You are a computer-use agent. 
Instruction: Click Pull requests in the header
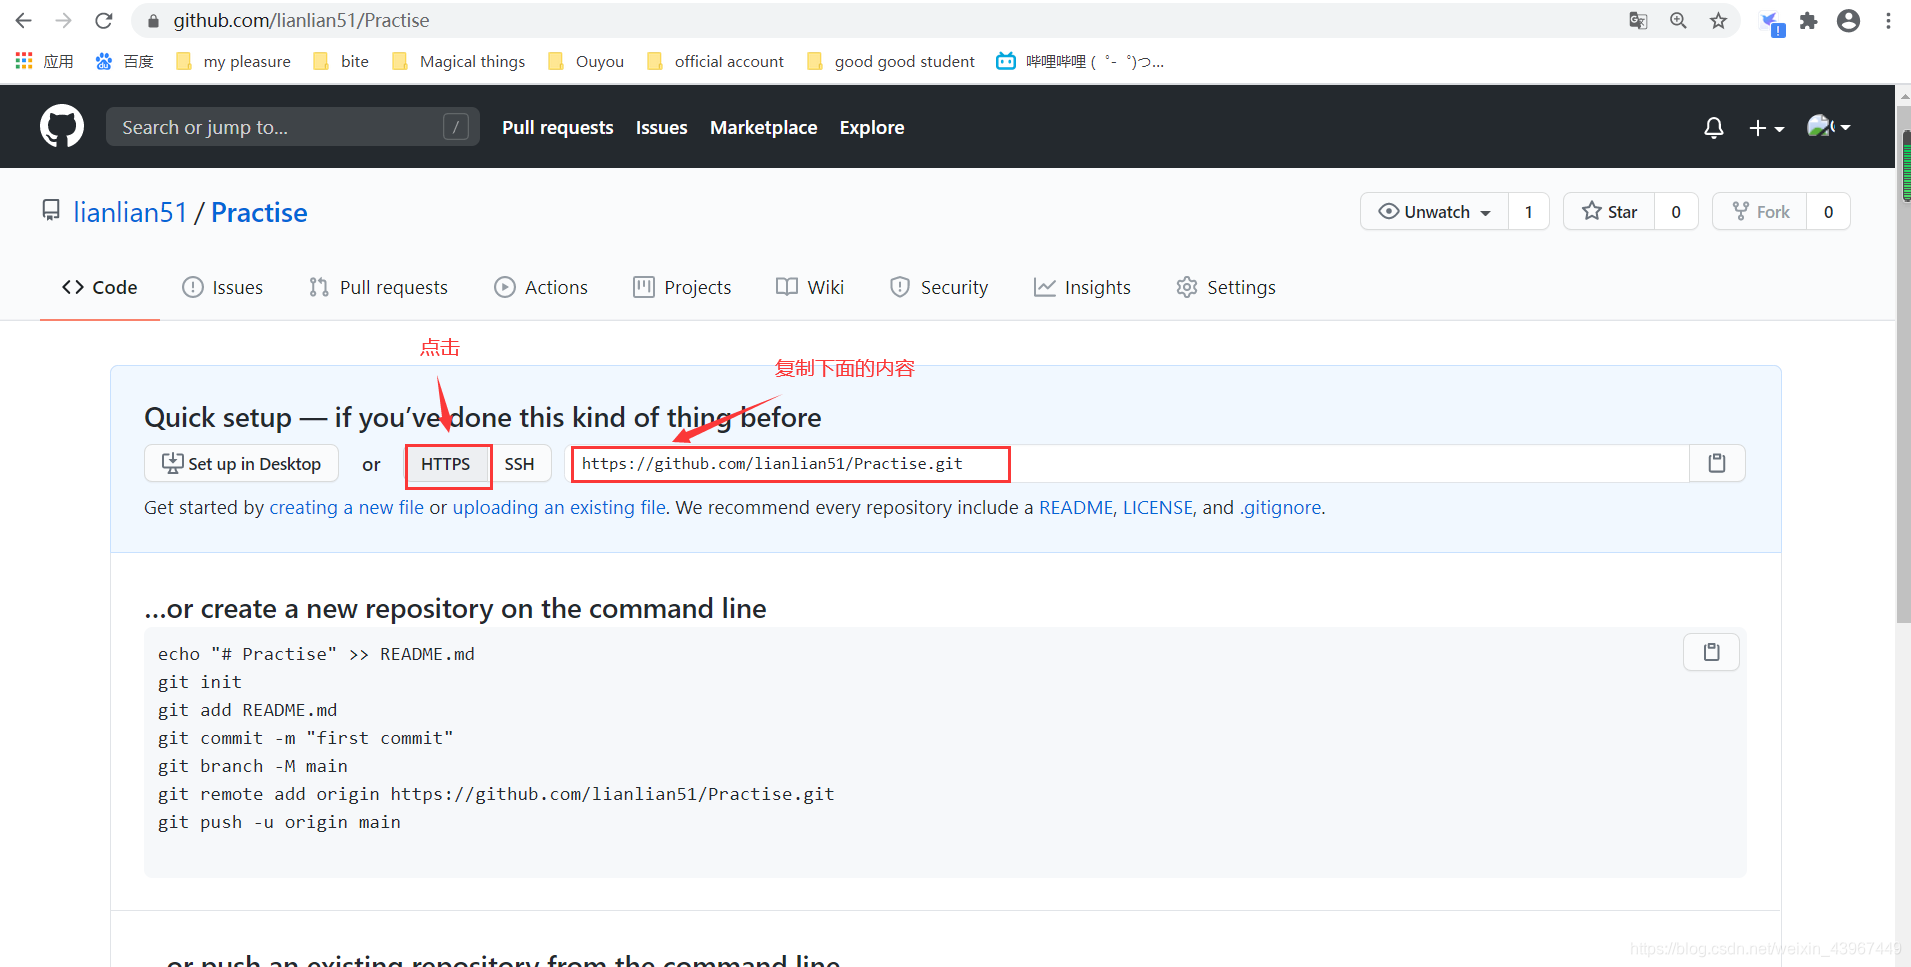(558, 127)
